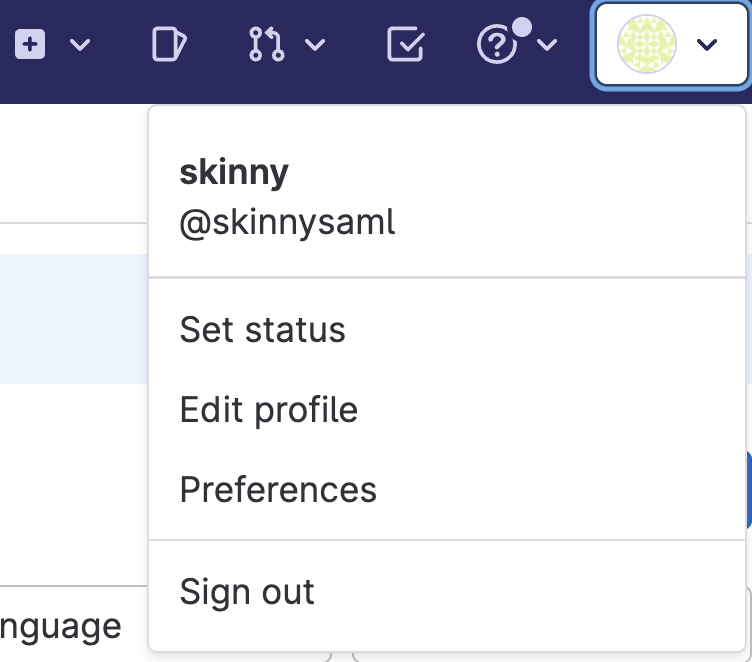Sign out of the account
This screenshot has height=662, width=752.
coord(247,592)
